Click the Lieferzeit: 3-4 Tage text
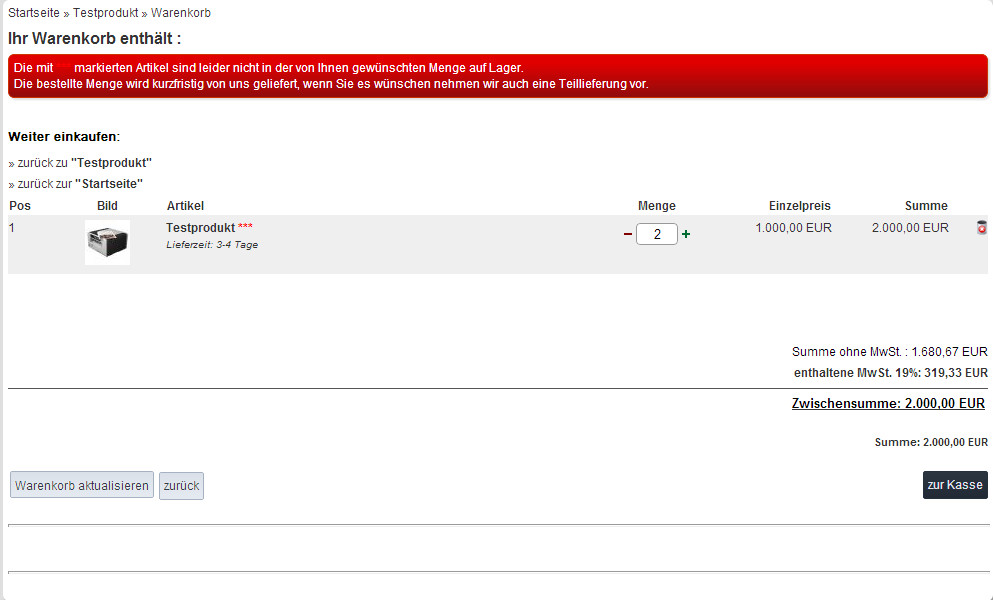Image resolution: width=993 pixels, height=600 pixels. click(x=212, y=244)
